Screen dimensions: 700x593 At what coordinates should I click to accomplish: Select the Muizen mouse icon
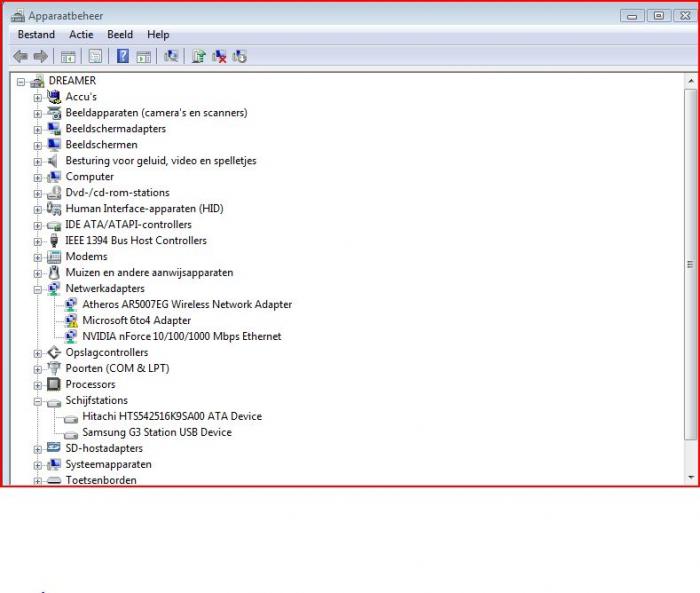point(54,272)
